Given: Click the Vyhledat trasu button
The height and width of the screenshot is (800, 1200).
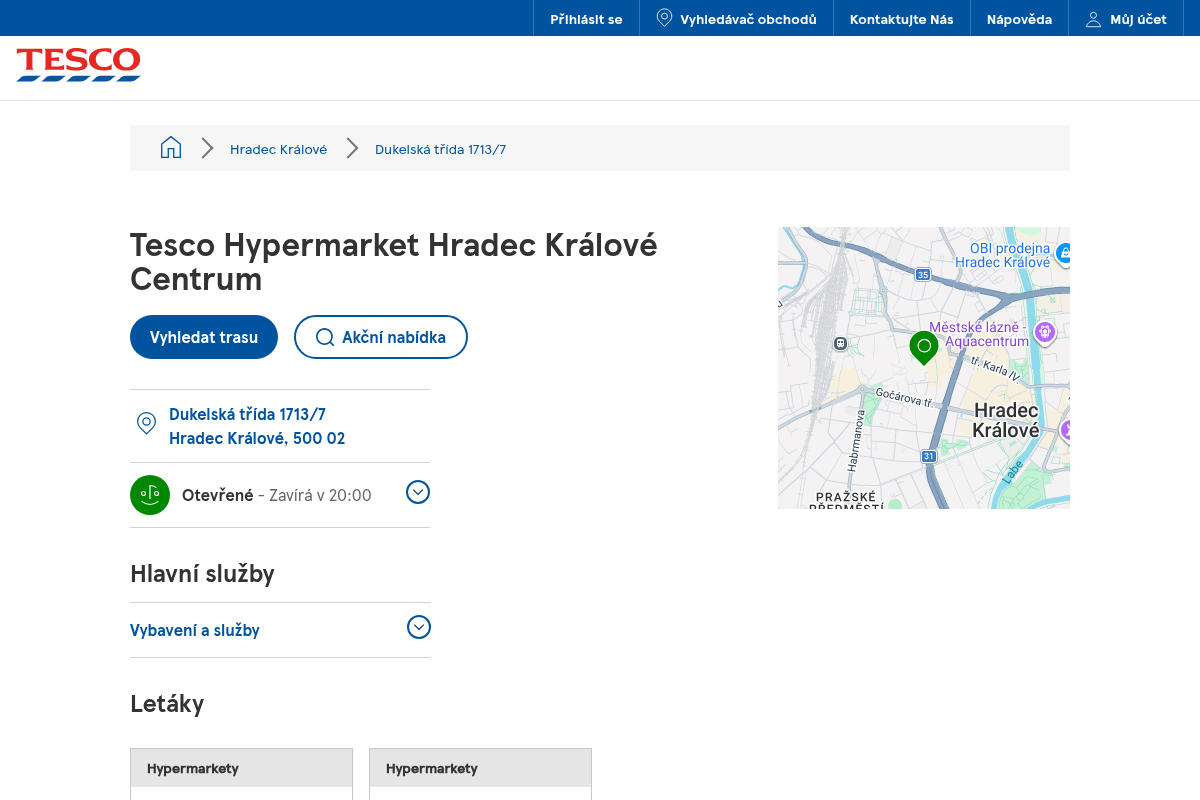Looking at the screenshot, I should (x=204, y=337).
